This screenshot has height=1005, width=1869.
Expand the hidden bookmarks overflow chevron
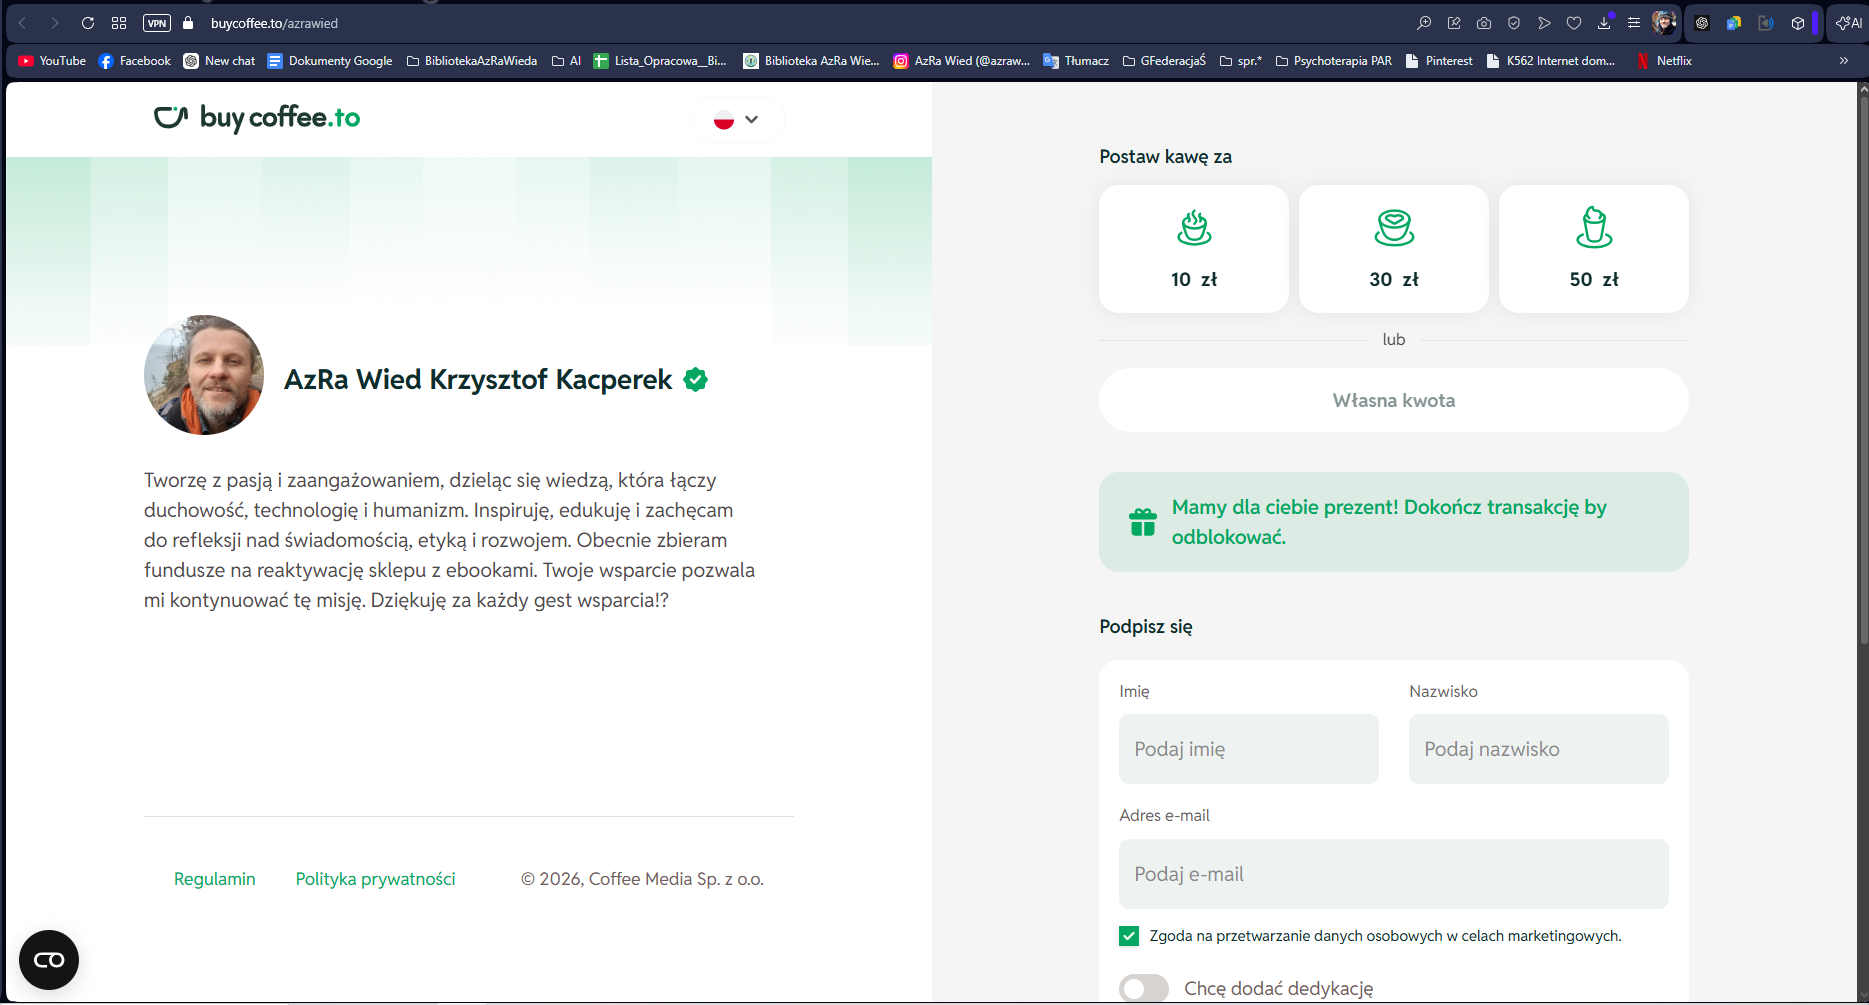click(1844, 61)
